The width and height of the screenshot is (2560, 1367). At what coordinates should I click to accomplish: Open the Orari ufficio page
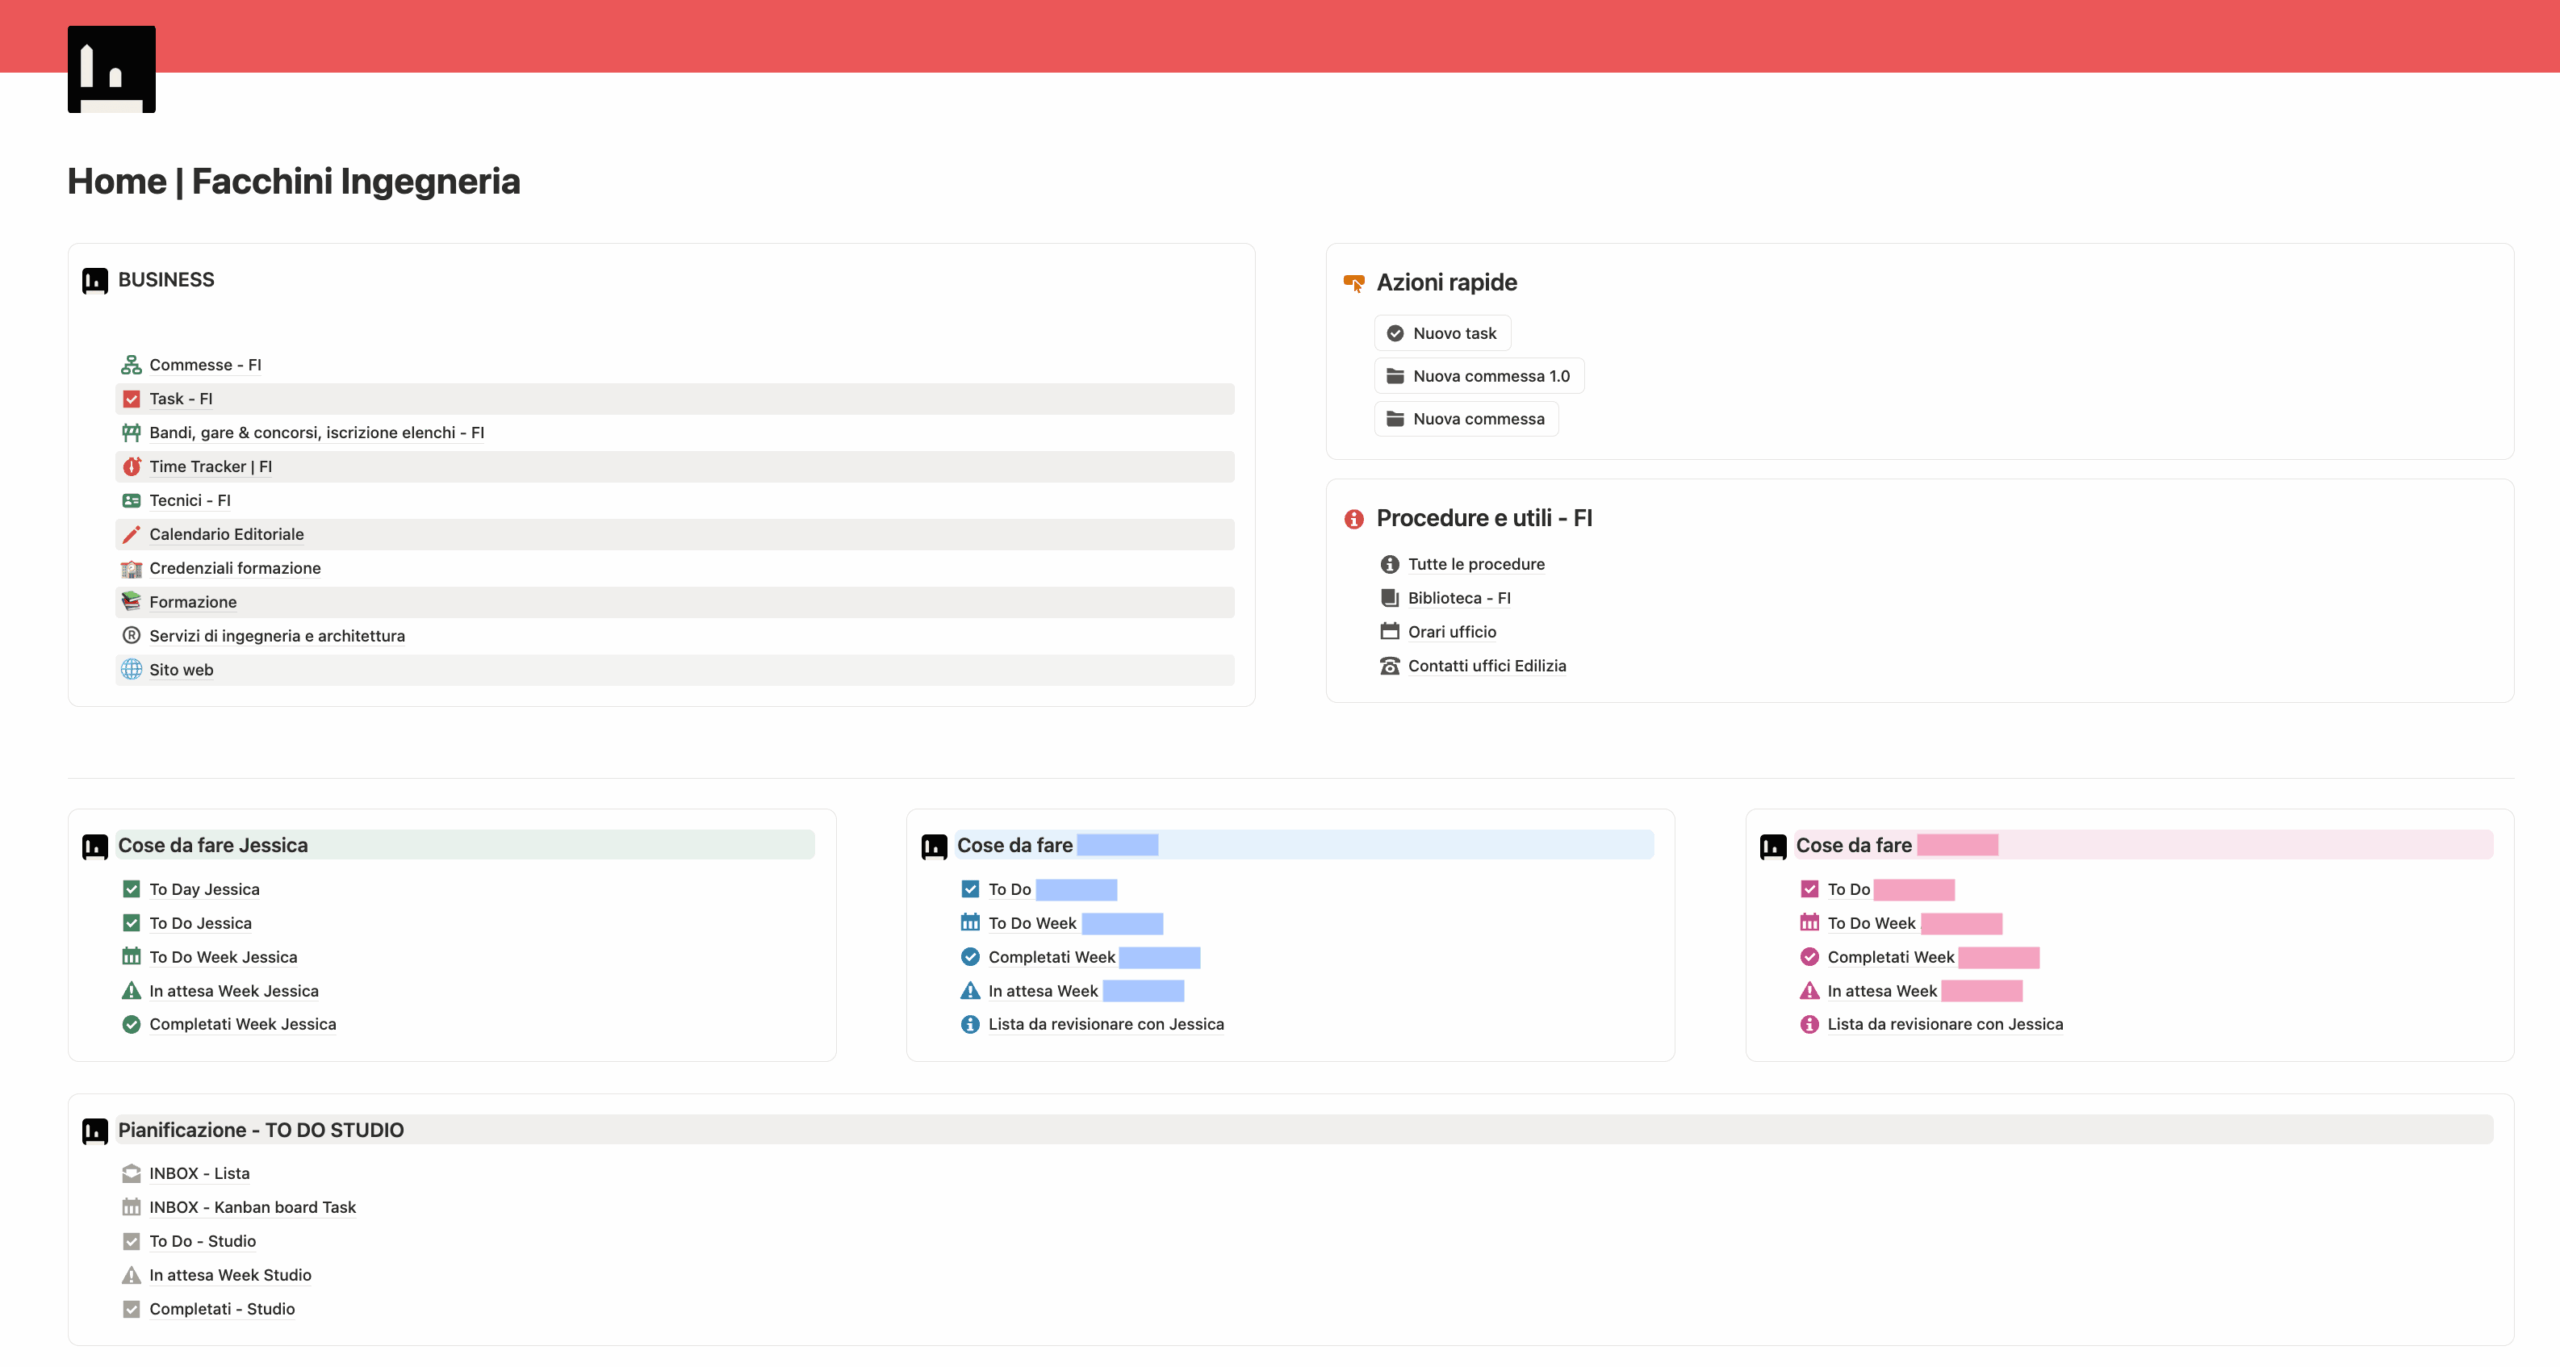click(x=1452, y=632)
